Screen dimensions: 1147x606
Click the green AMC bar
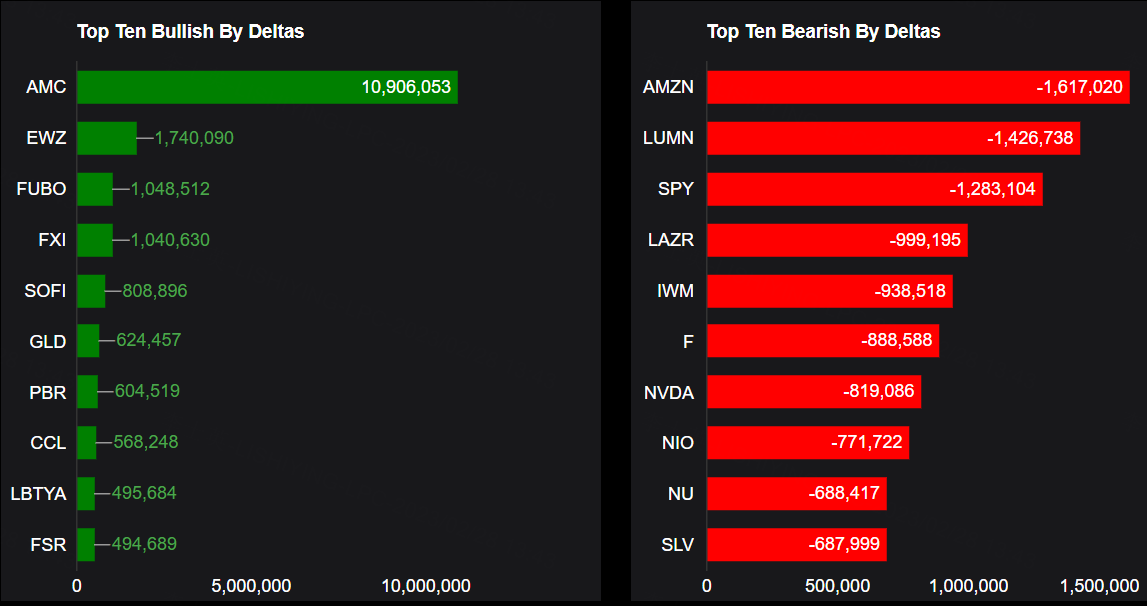point(267,87)
